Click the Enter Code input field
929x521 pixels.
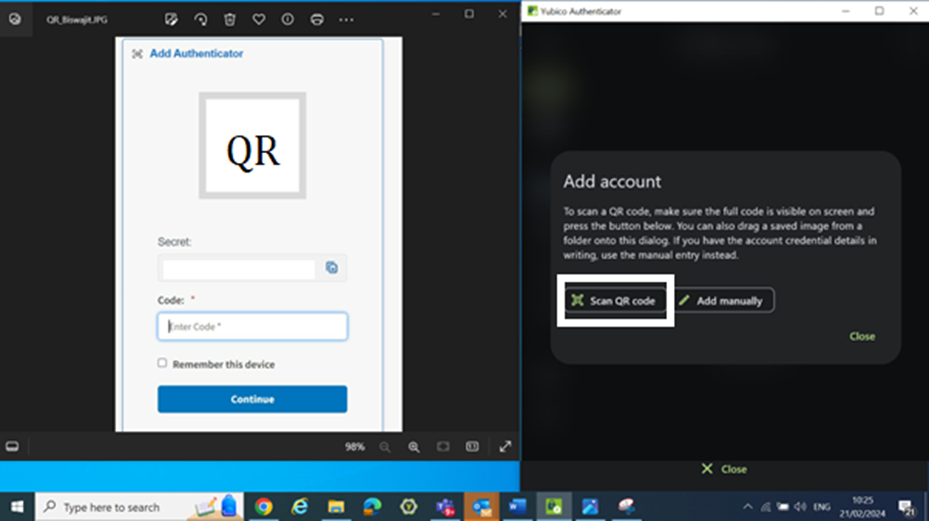(x=252, y=327)
